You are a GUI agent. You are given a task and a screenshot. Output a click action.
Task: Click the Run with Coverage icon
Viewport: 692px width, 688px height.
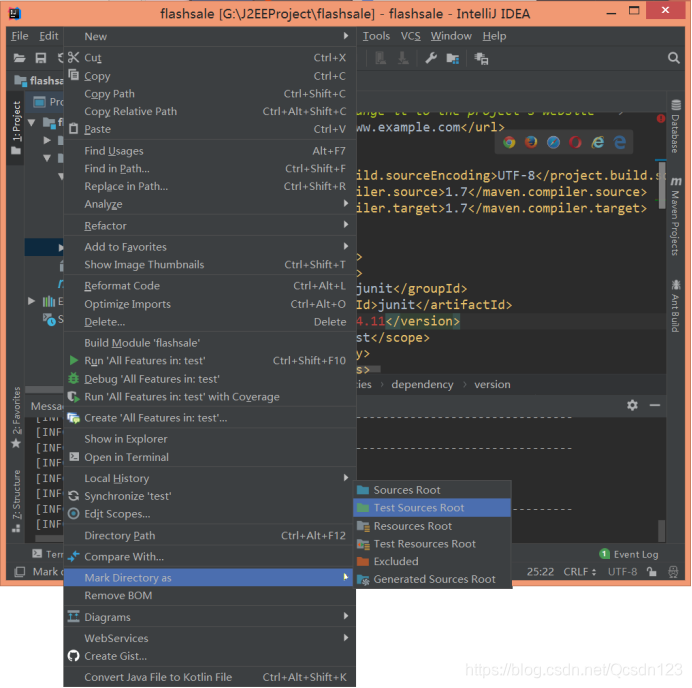click(74, 397)
